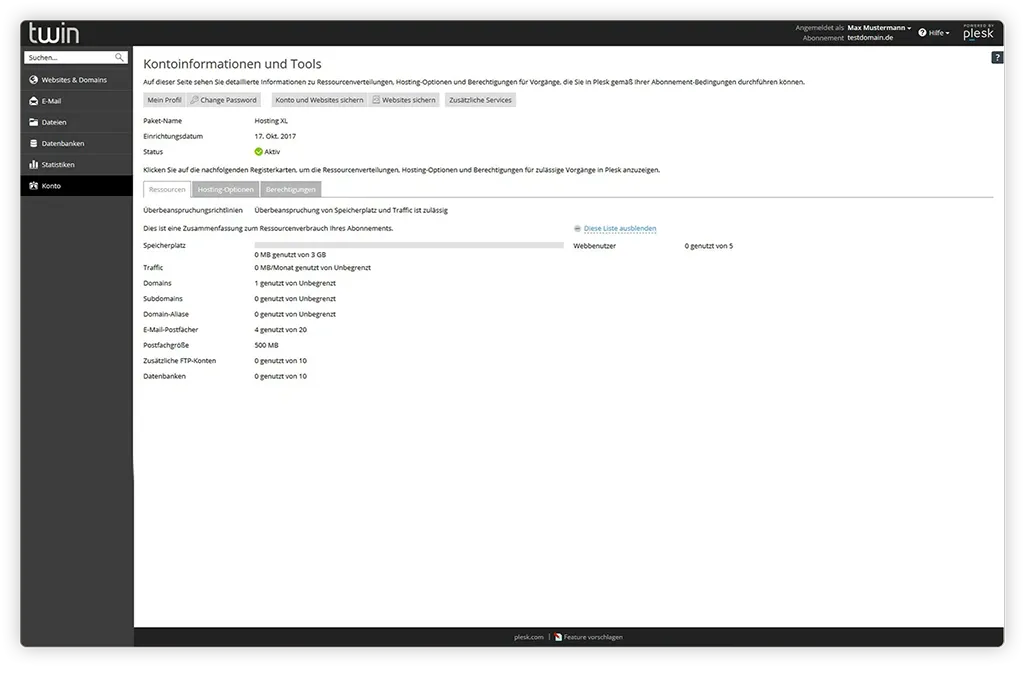Click the twin logo

(54, 33)
